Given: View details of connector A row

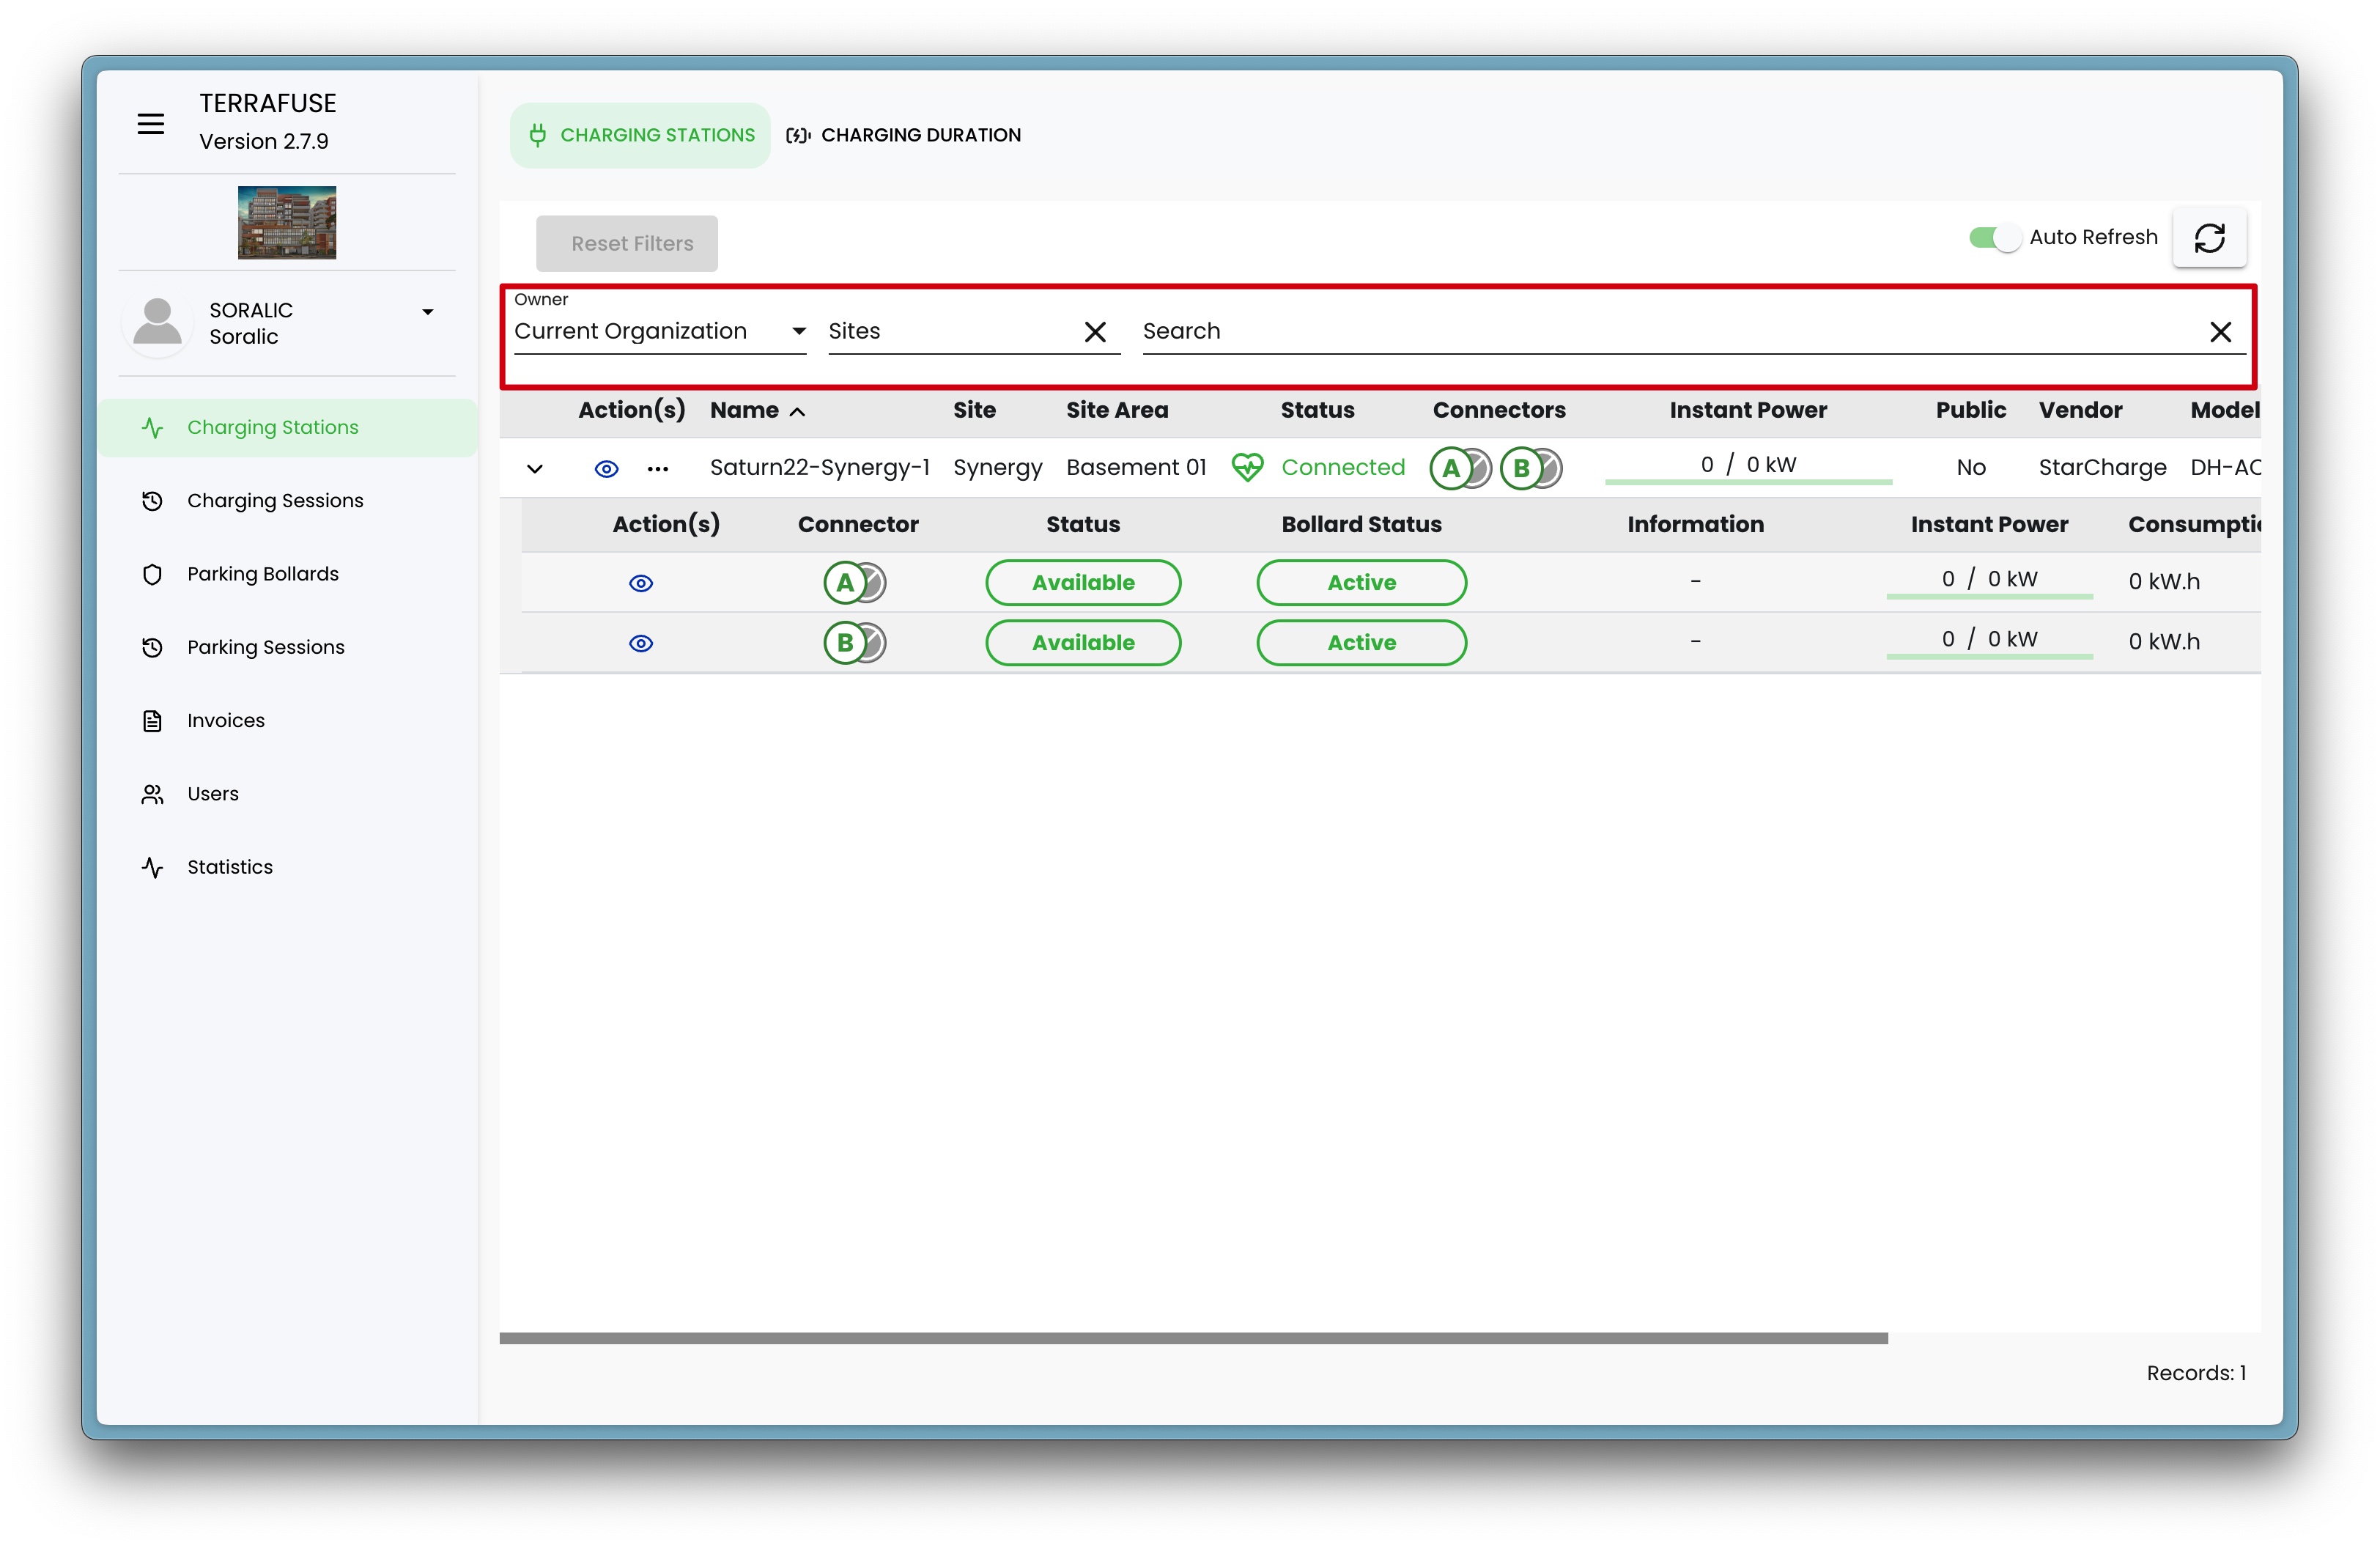Looking at the screenshot, I should (640, 583).
